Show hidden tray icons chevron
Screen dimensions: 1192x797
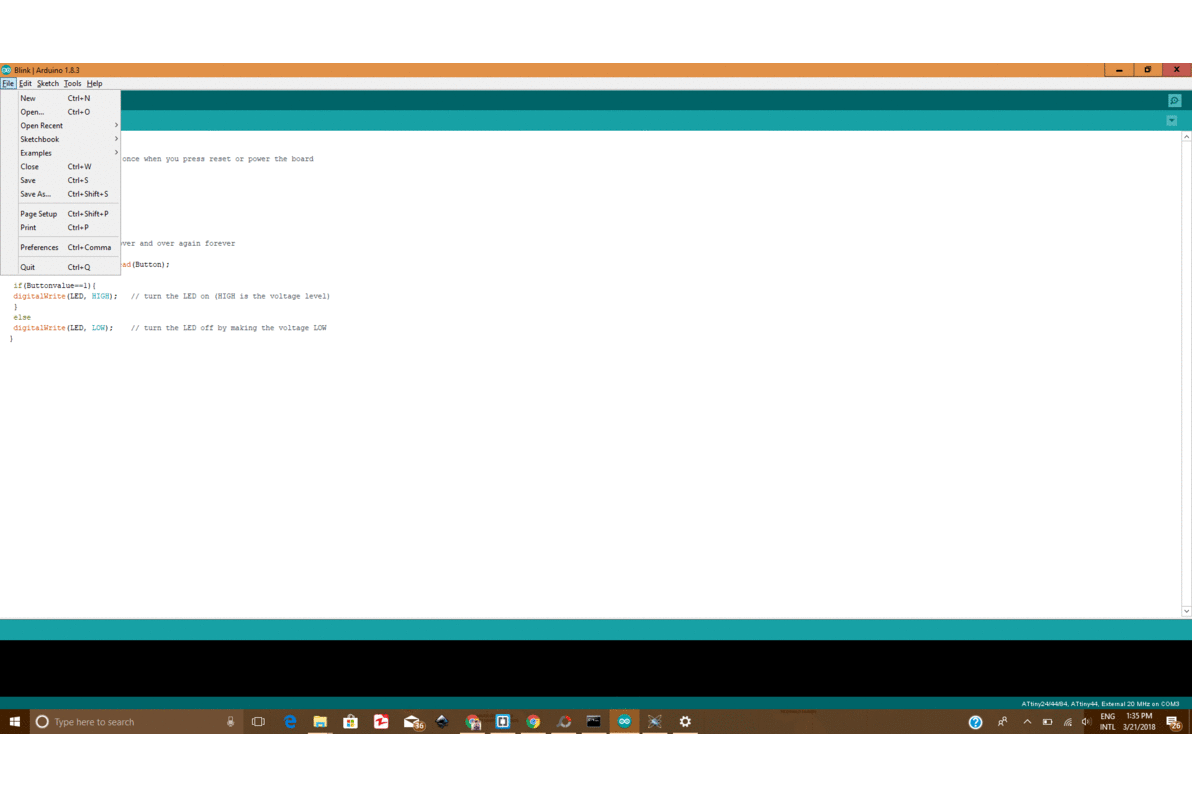coord(1027,722)
